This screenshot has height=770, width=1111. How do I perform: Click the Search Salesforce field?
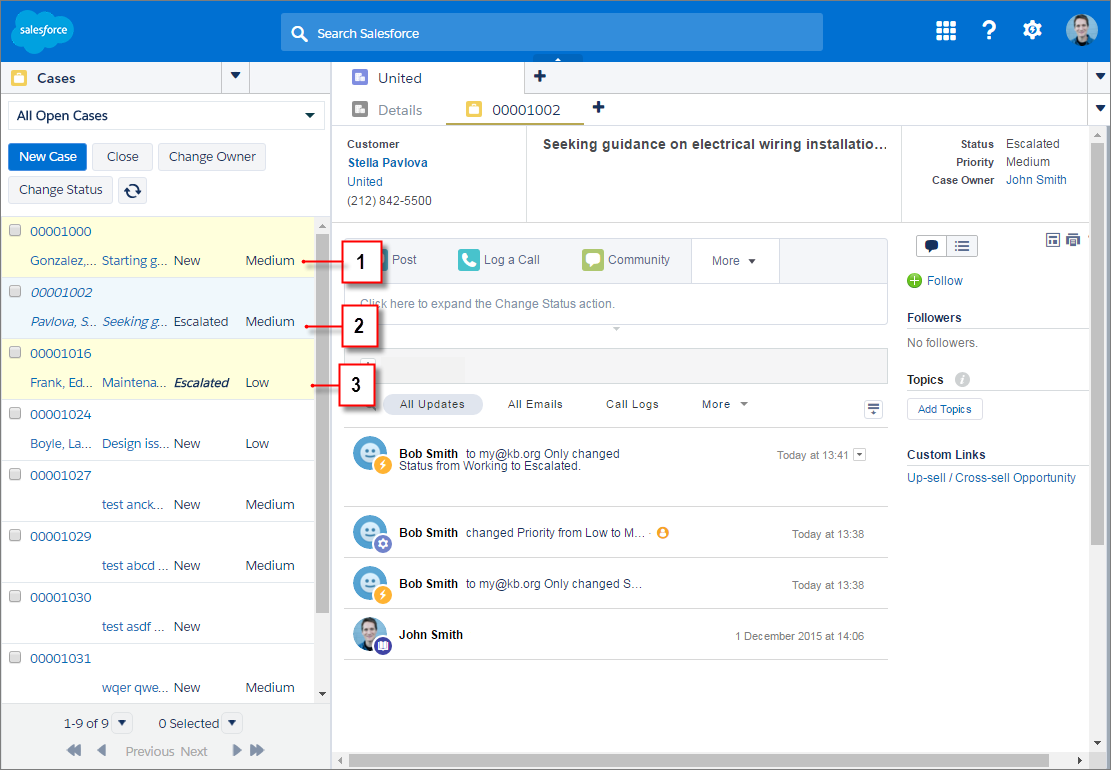pos(551,32)
